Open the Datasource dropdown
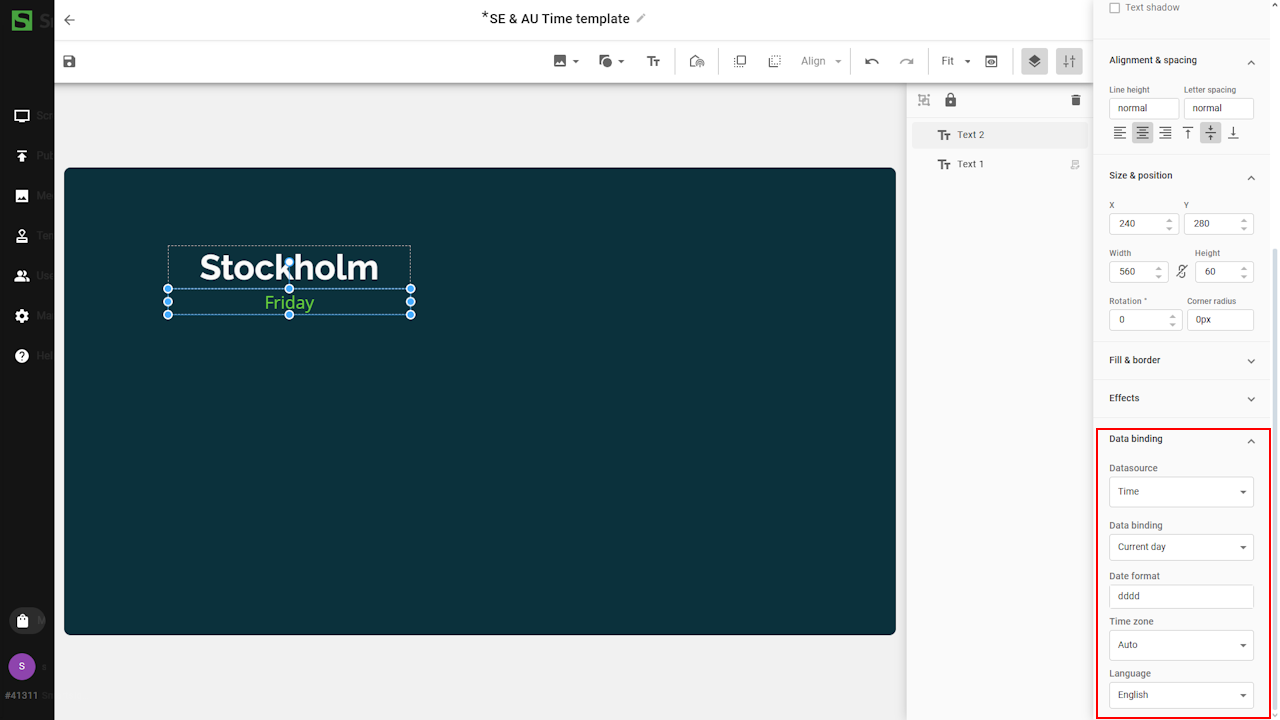The height and width of the screenshot is (720, 1280). (x=1180, y=492)
